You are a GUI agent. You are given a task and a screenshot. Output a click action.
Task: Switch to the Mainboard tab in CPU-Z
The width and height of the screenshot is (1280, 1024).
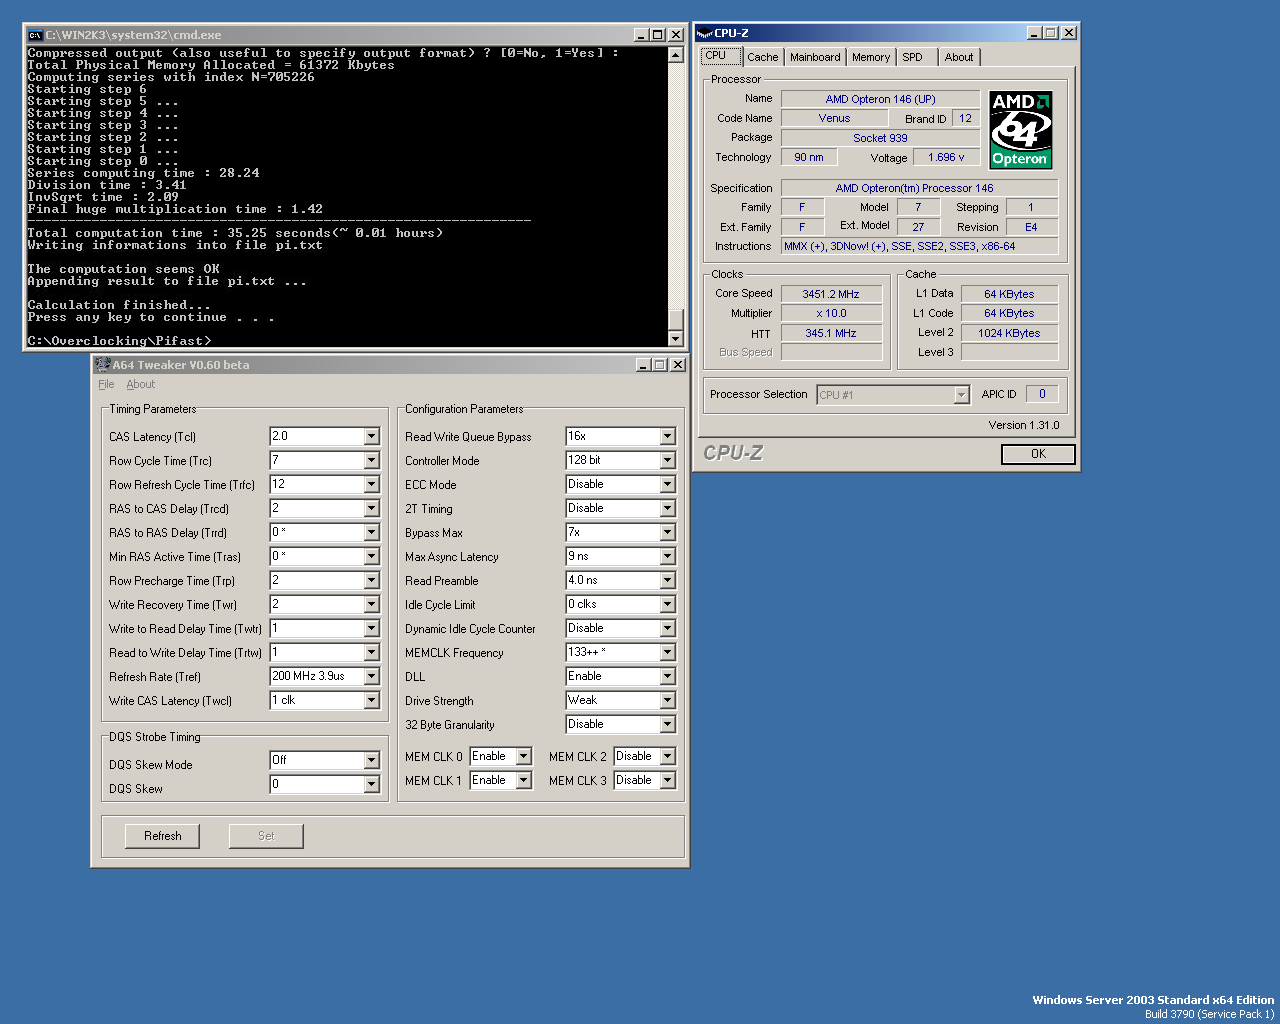tap(815, 57)
